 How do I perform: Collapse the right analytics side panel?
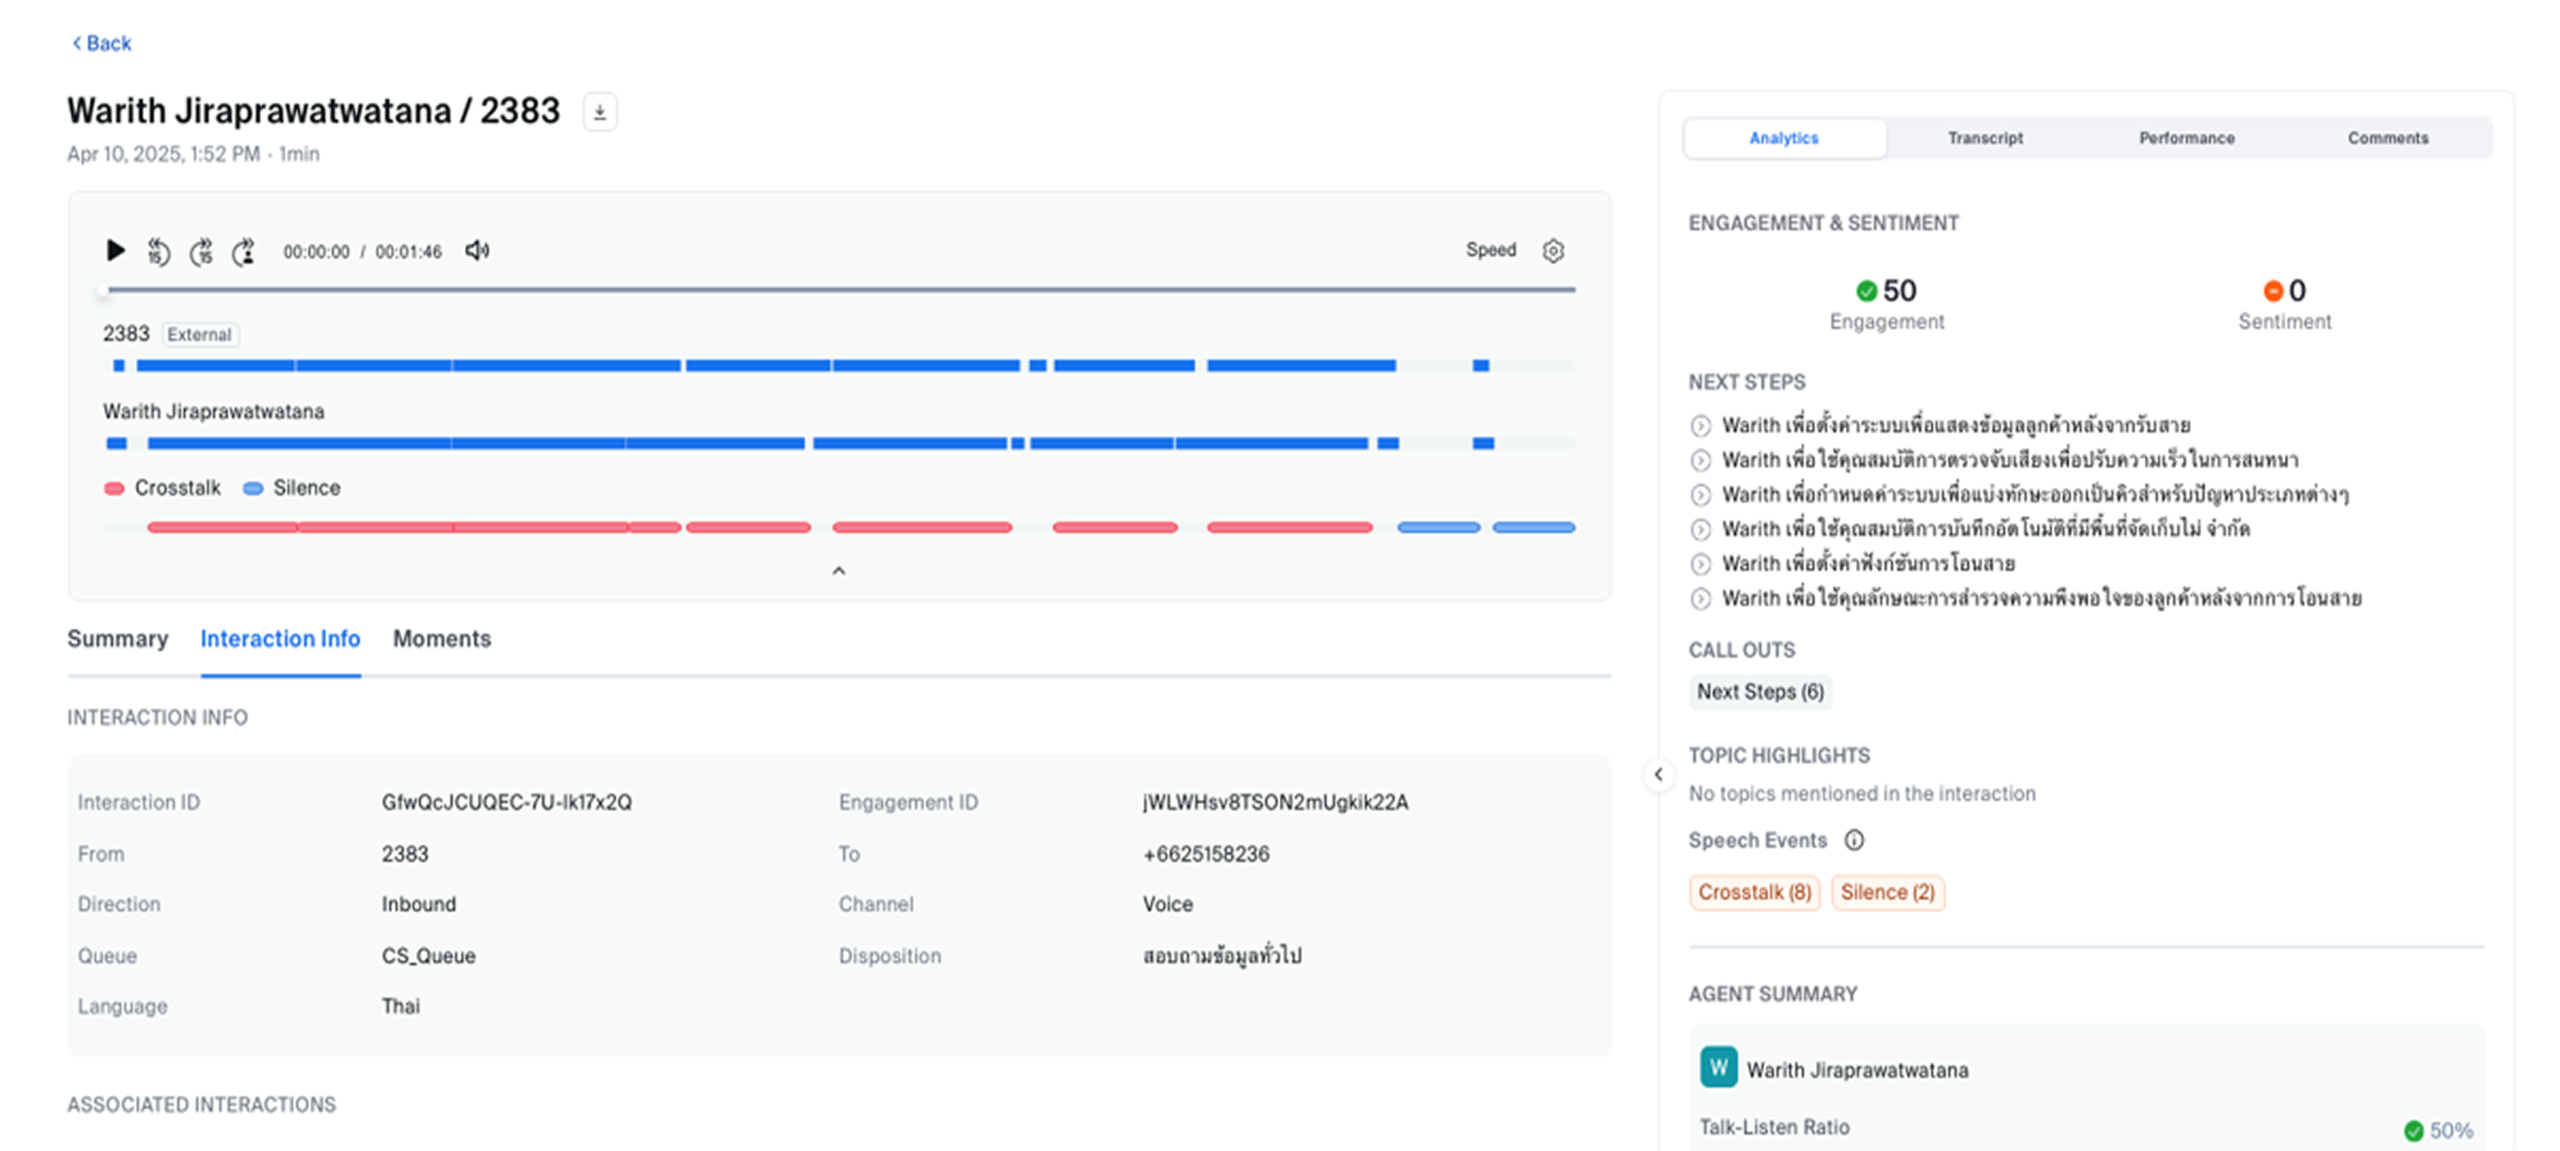(x=1658, y=774)
